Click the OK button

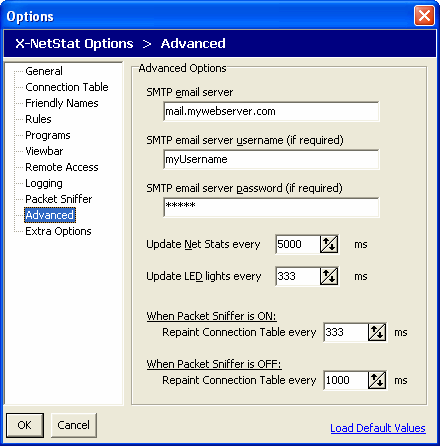(x=25, y=425)
